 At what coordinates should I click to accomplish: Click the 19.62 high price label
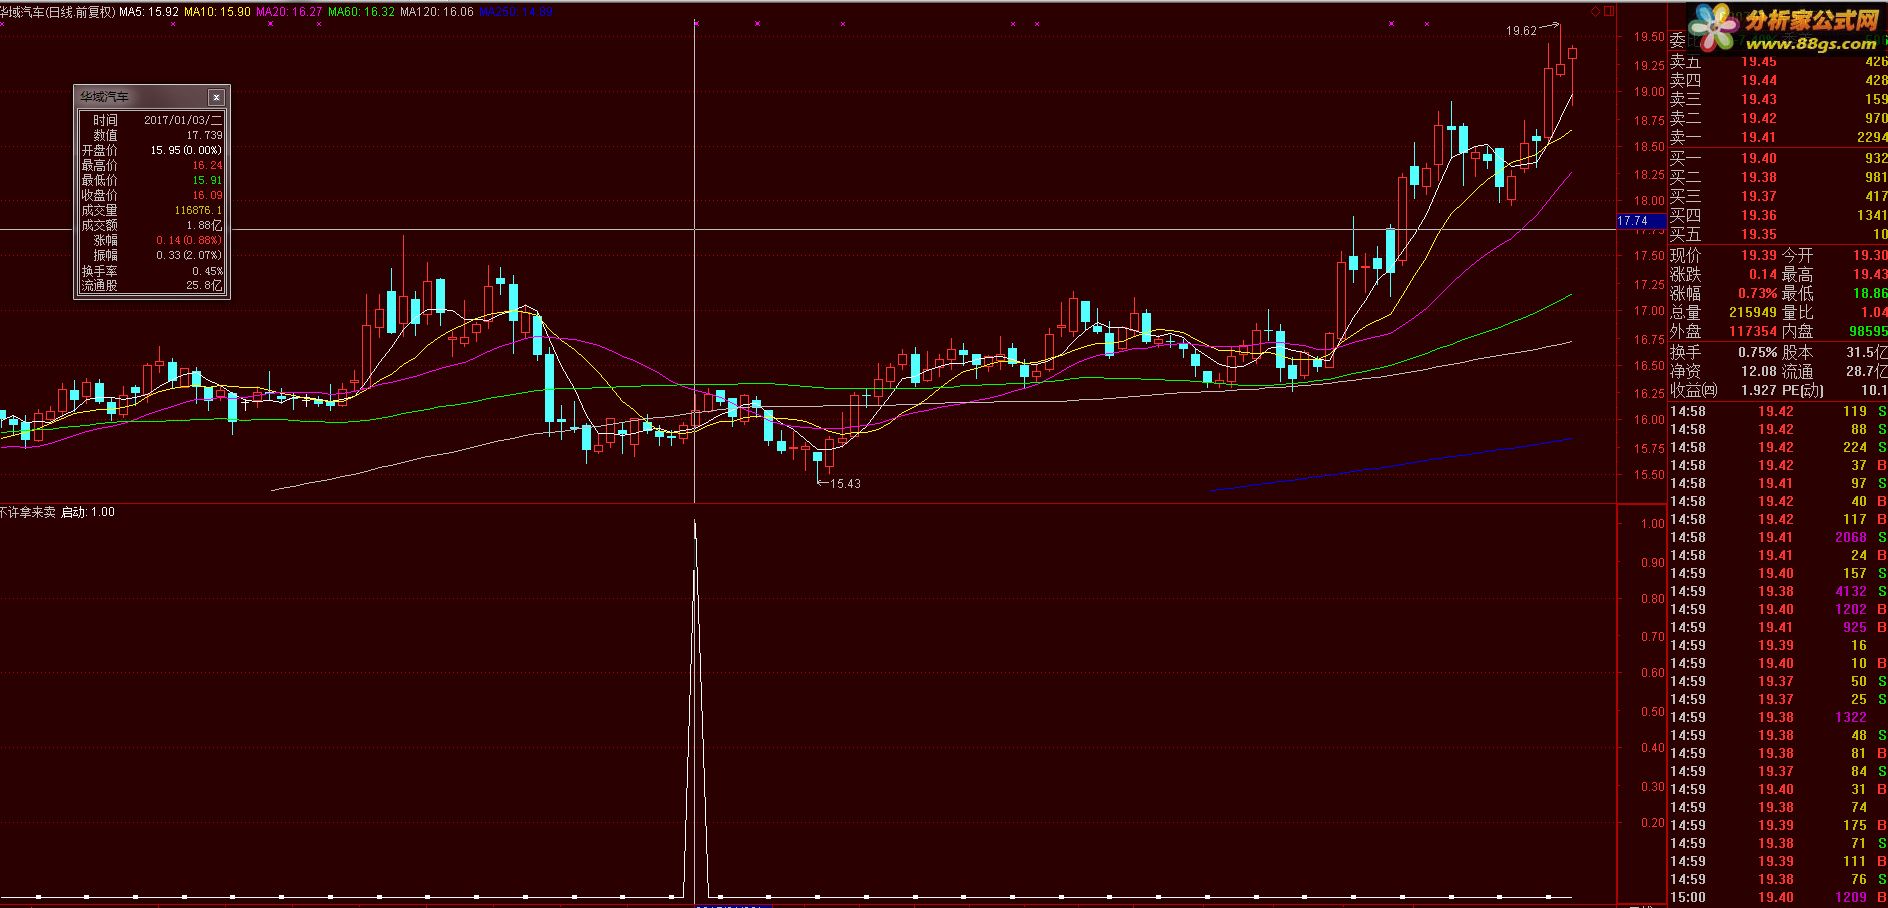(1521, 31)
